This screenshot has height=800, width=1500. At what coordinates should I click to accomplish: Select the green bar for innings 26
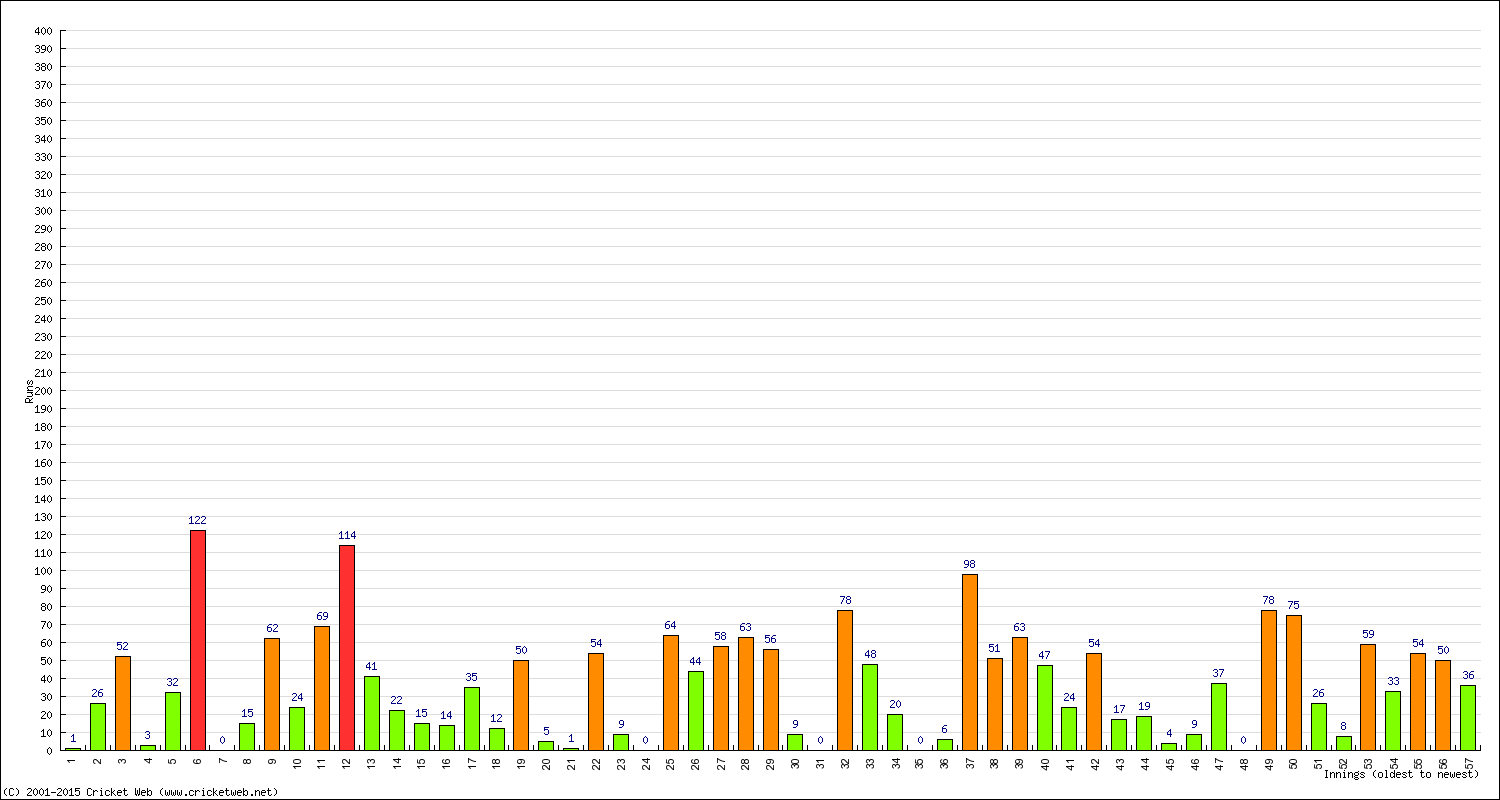click(x=696, y=710)
